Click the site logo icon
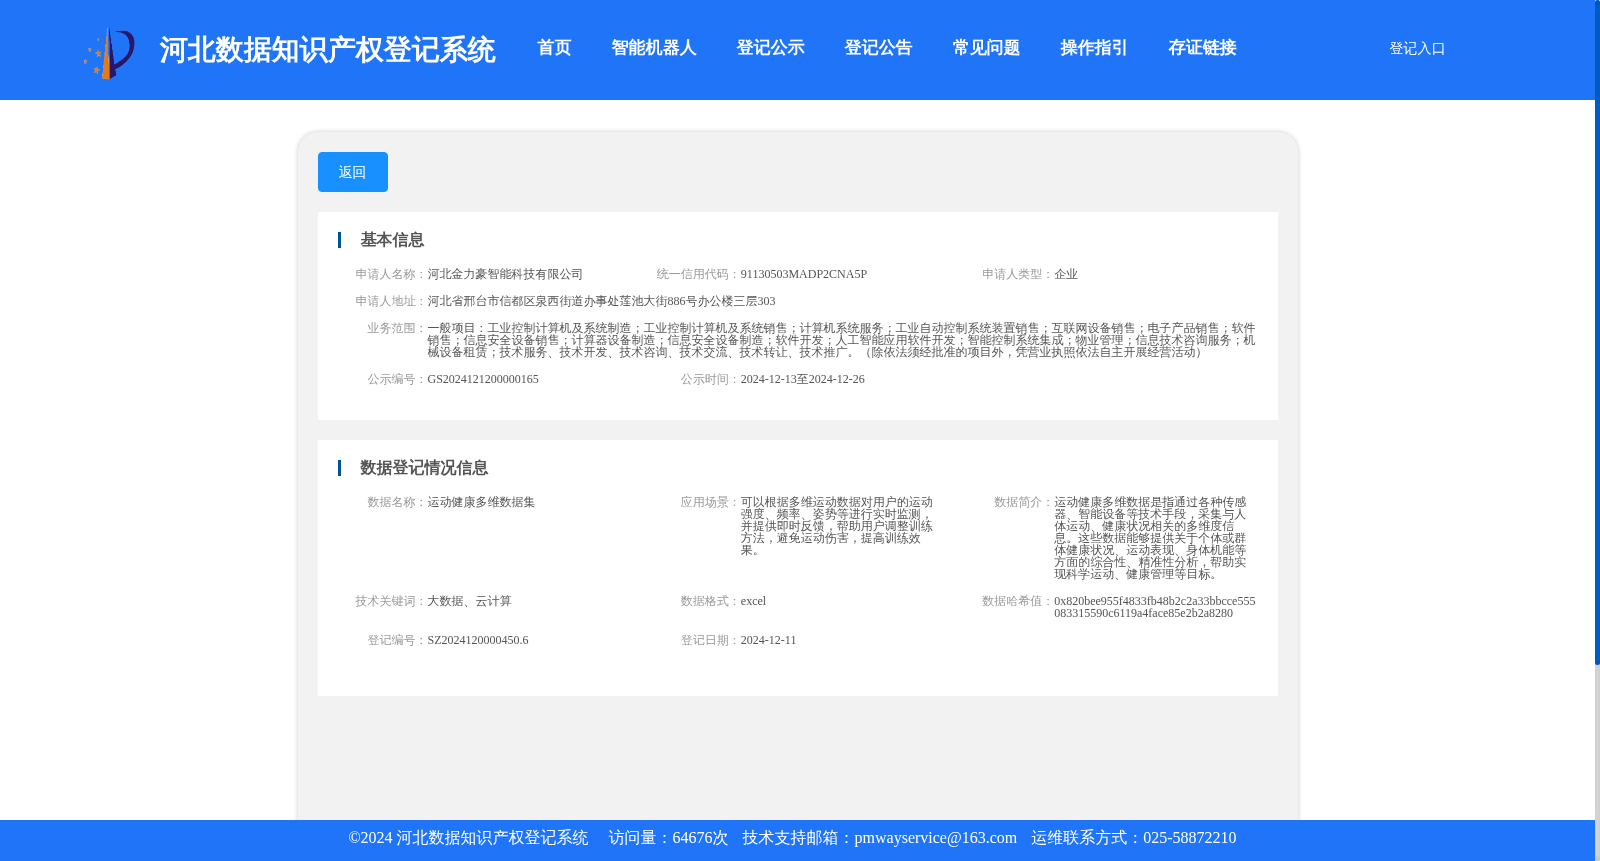The width and height of the screenshot is (1600, 861). click(x=109, y=53)
